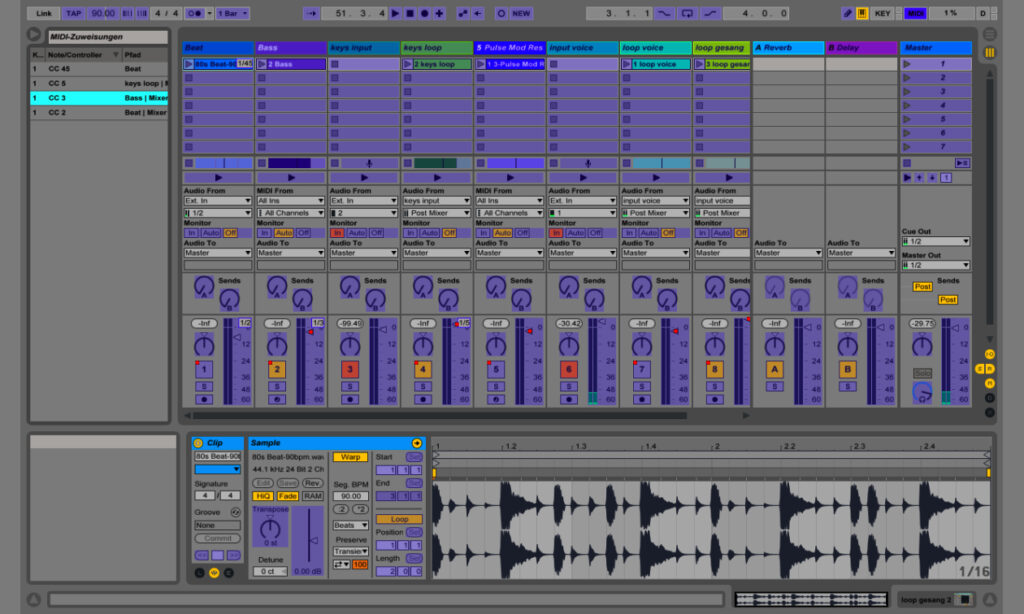Click the Punch-Out switch
This screenshot has width=1024, height=614.
pos(710,13)
